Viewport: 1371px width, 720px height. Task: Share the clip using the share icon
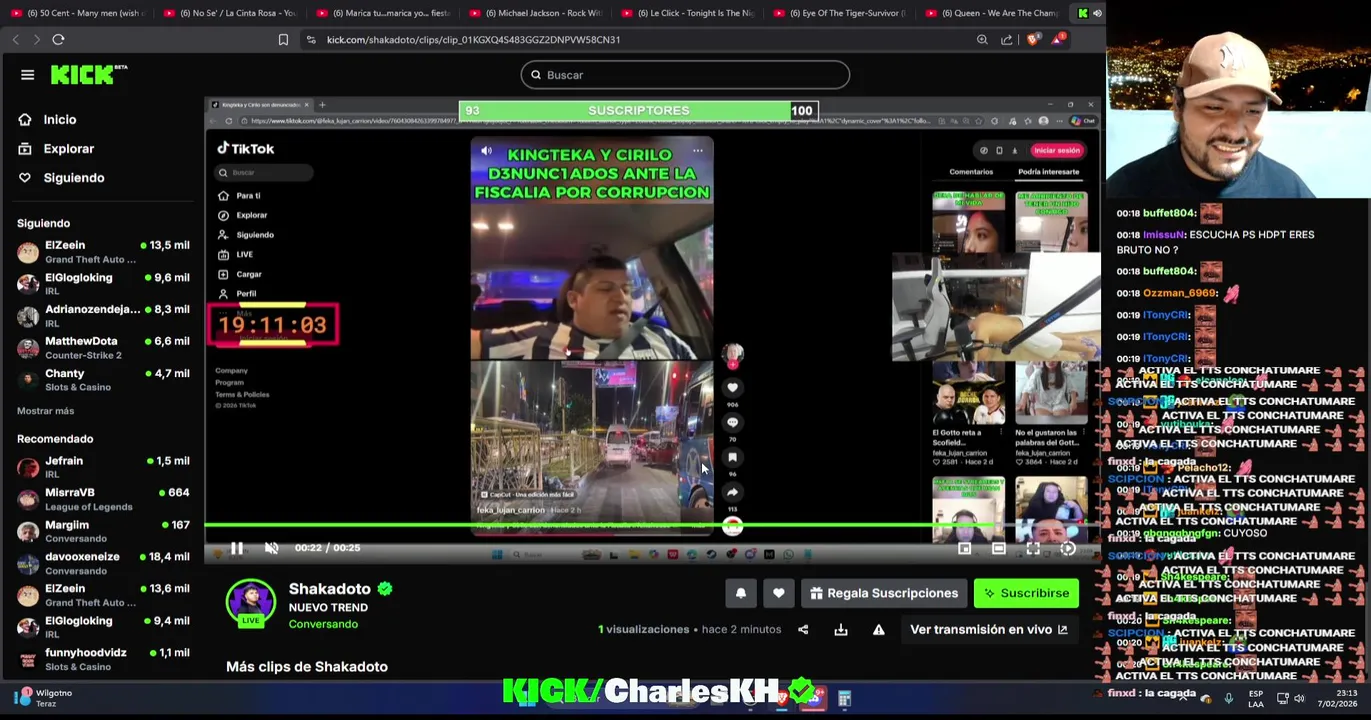pyautogui.click(x=803, y=629)
